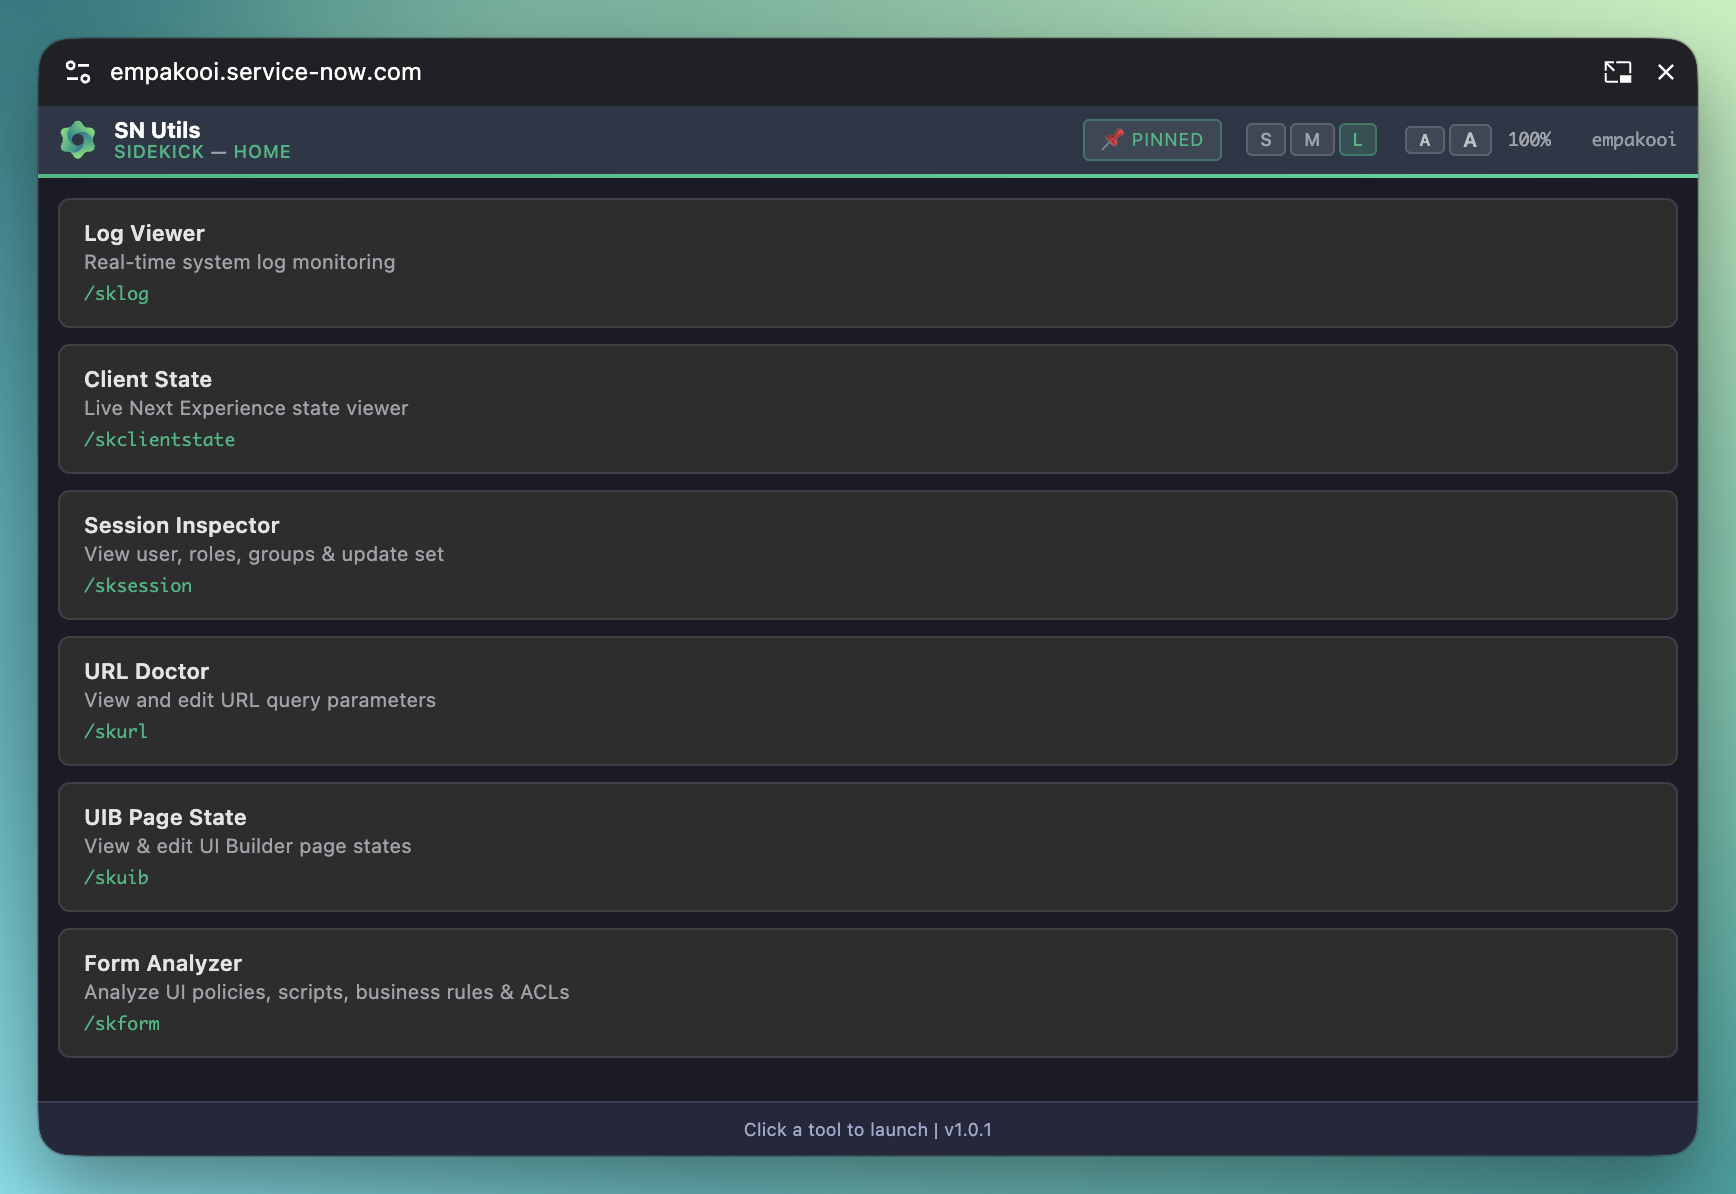Click the 100% zoom level control
The height and width of the screenshot is (1194, 1736).
[1530, 139]
